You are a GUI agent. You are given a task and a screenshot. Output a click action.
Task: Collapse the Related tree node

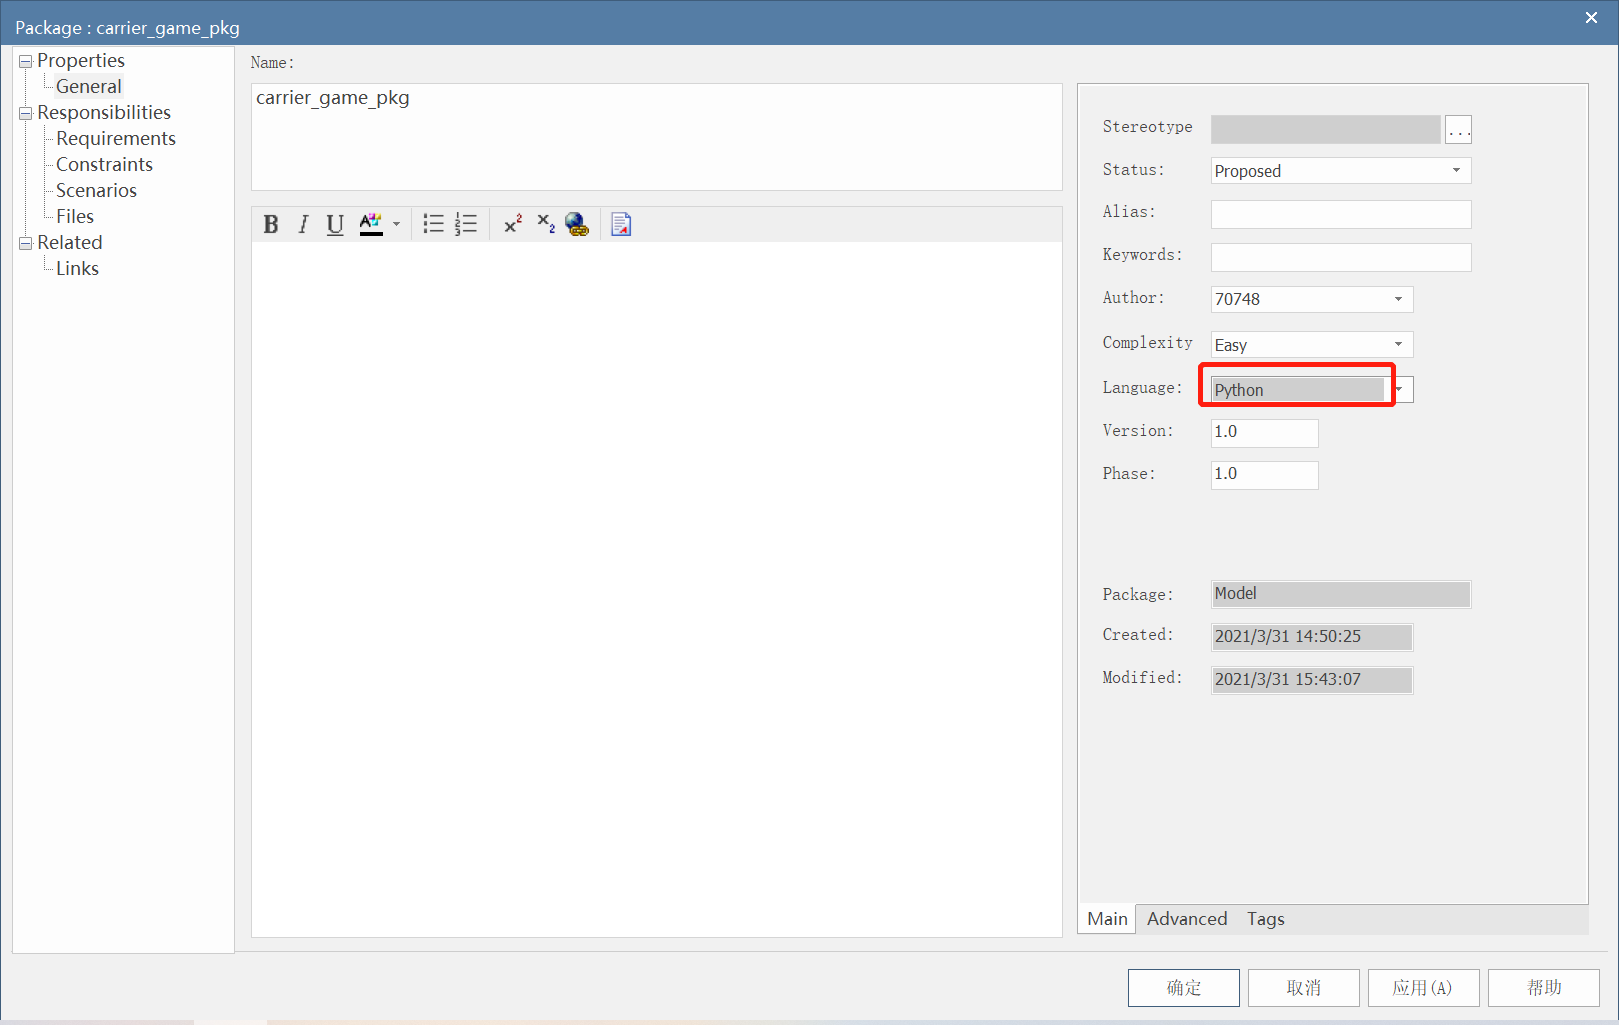[26, 243]
